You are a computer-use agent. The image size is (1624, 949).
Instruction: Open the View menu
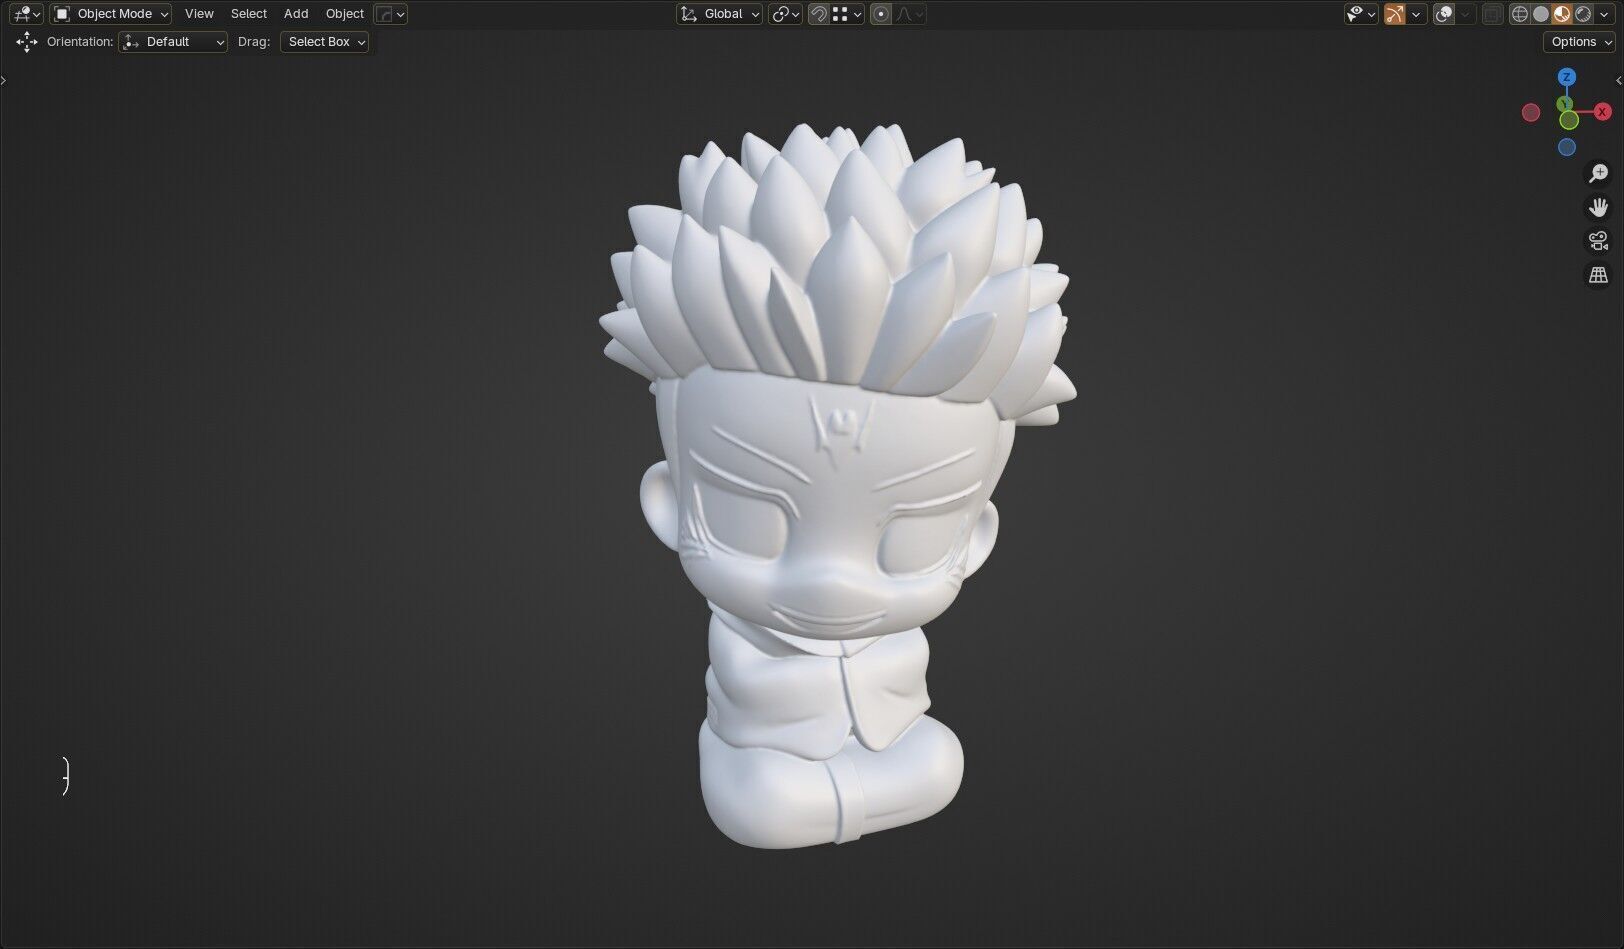(x=199, y=14)
